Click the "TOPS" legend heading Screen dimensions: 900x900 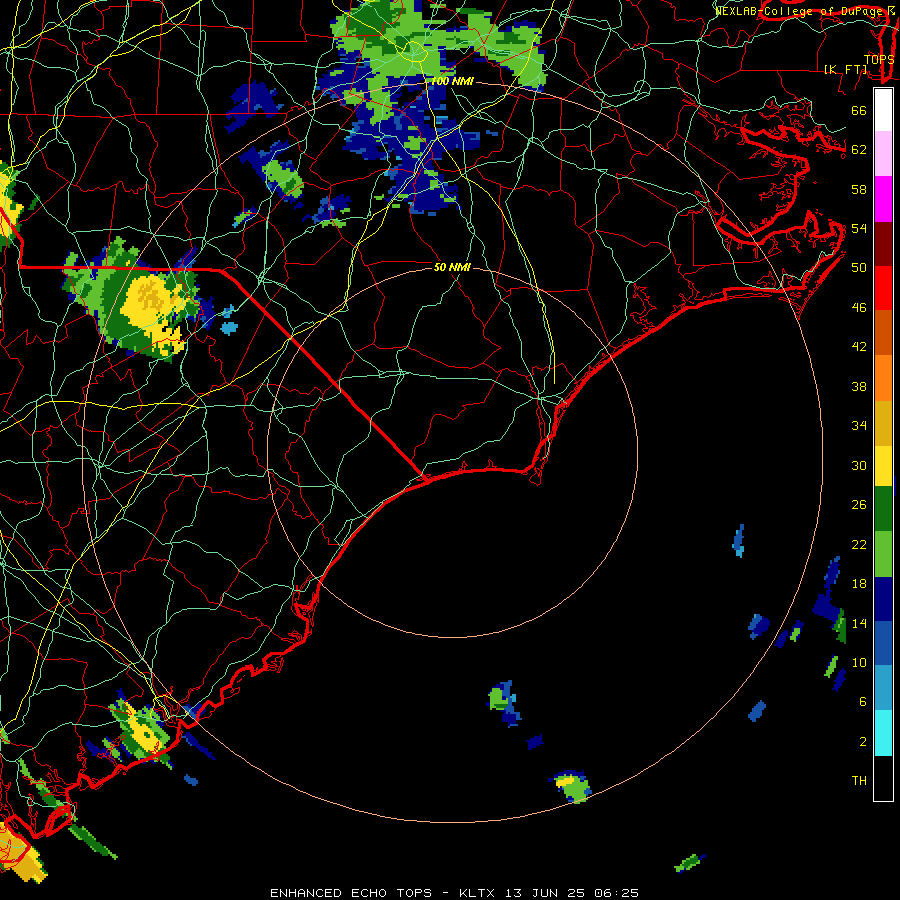point(879,59)
